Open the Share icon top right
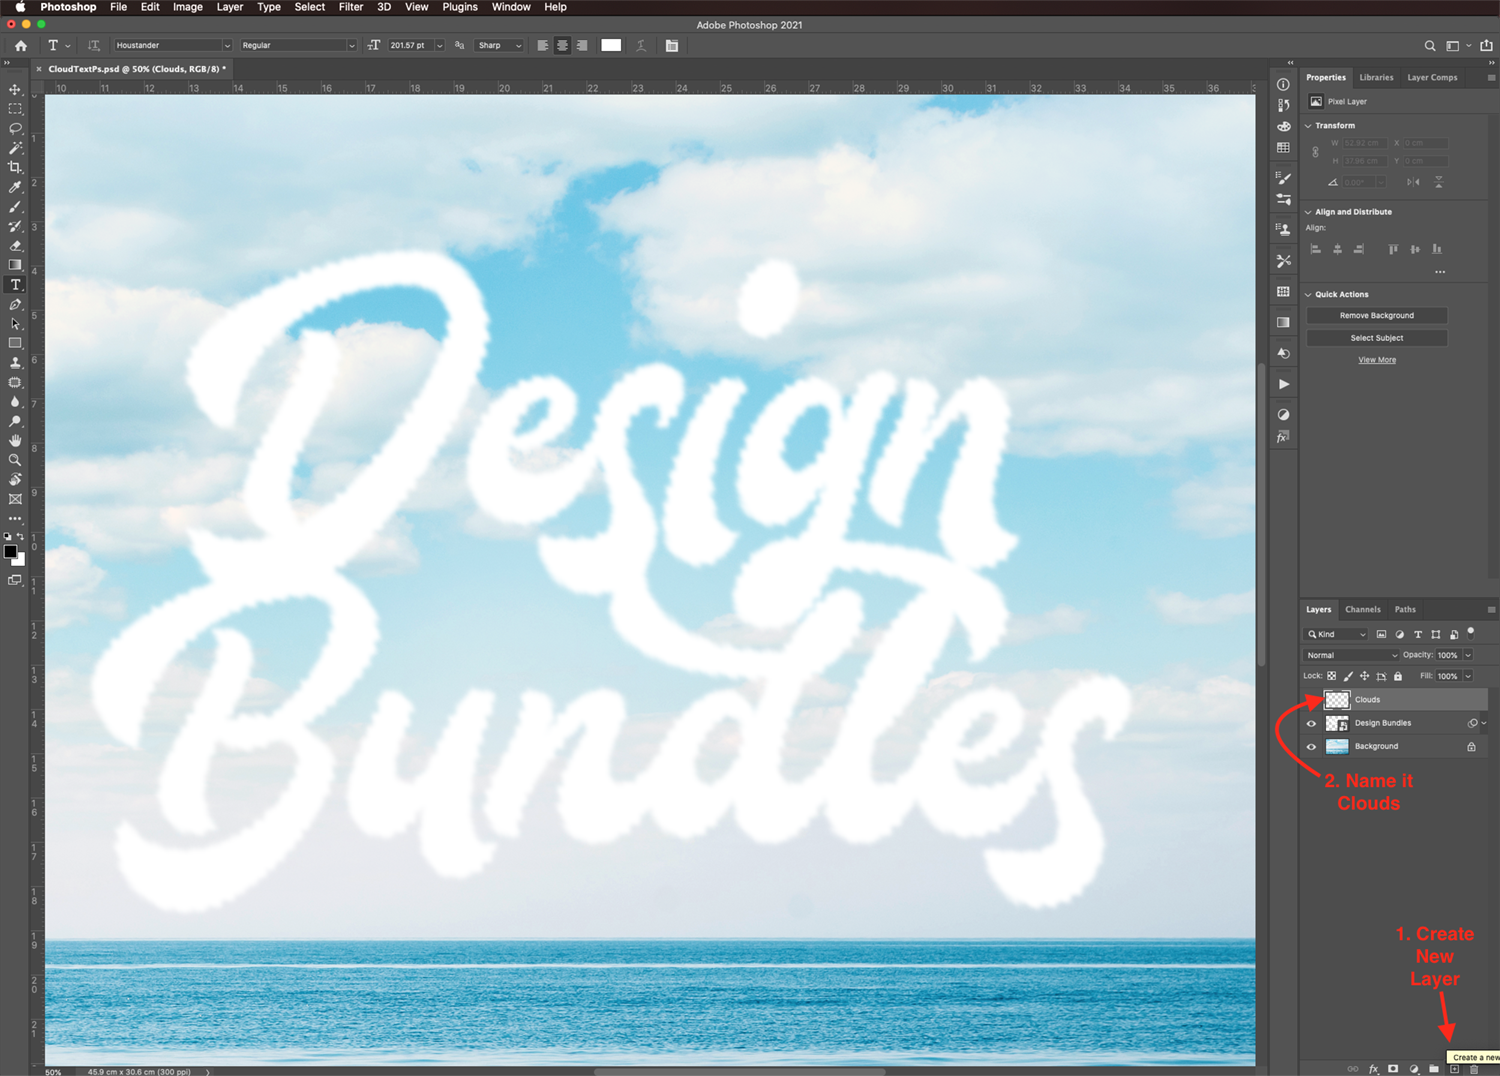This screenshot has width=1500, height=1076. tap(1487, 45)
